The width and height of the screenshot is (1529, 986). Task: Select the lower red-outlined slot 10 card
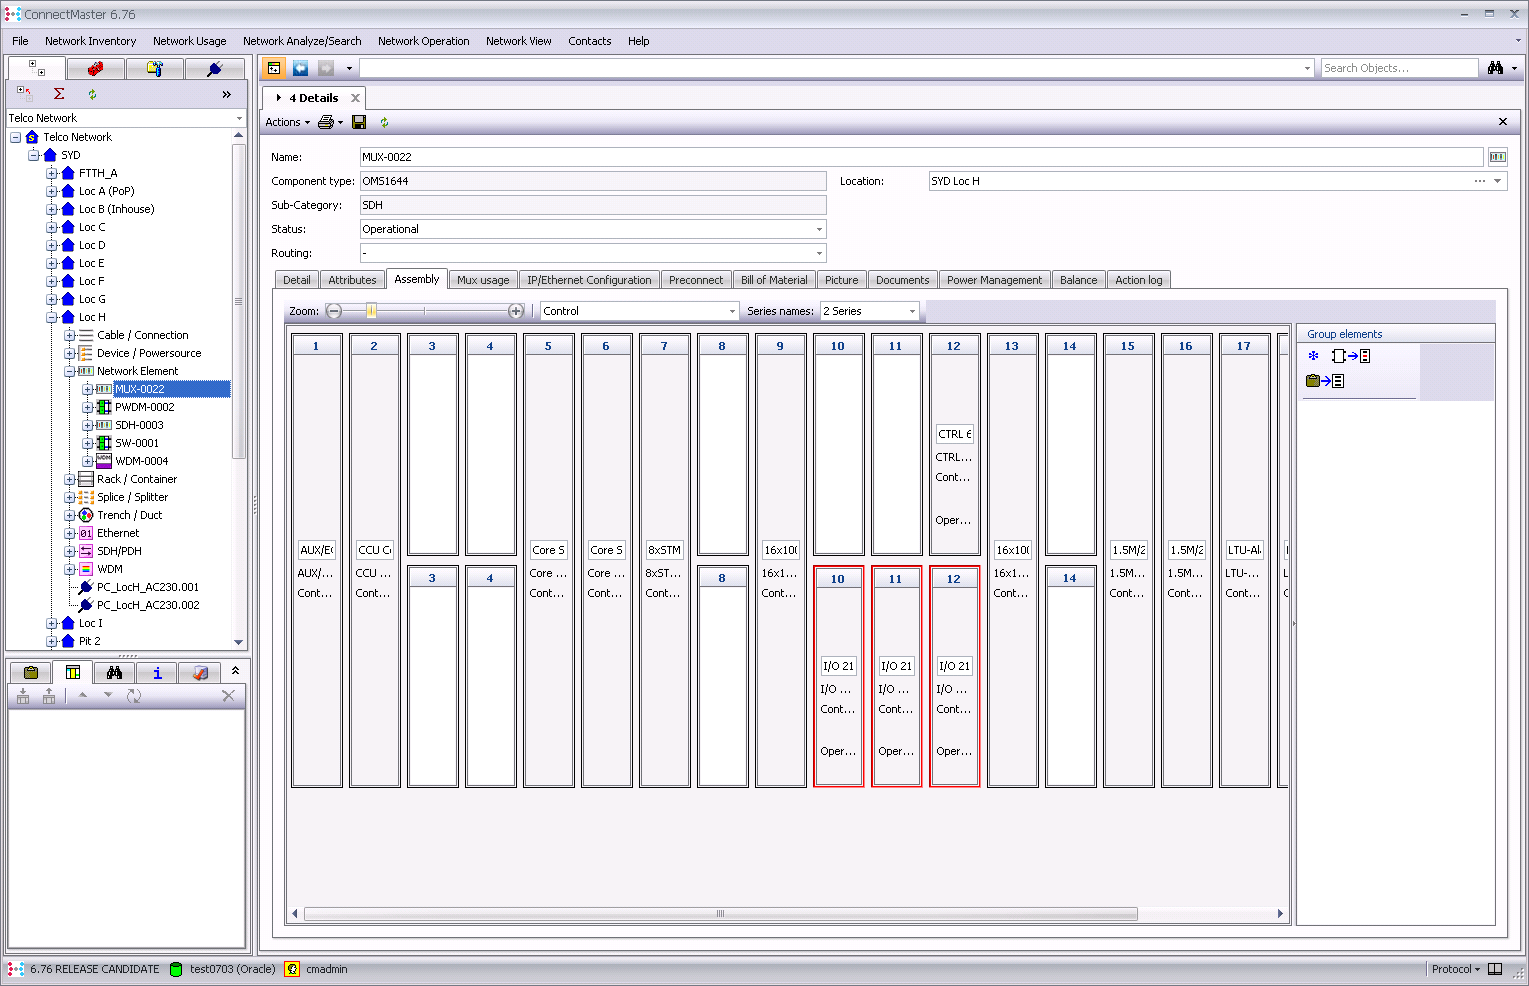tap(838, 677)
